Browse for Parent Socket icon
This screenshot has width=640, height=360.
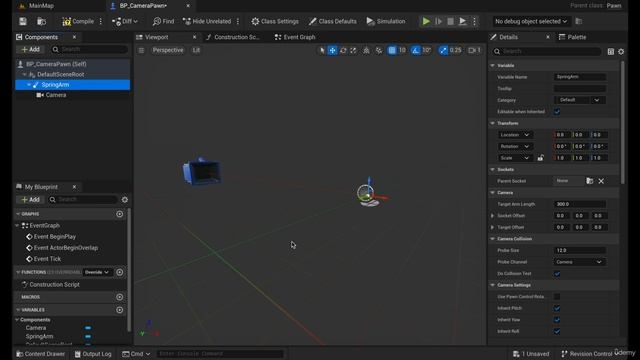[589, 181]
